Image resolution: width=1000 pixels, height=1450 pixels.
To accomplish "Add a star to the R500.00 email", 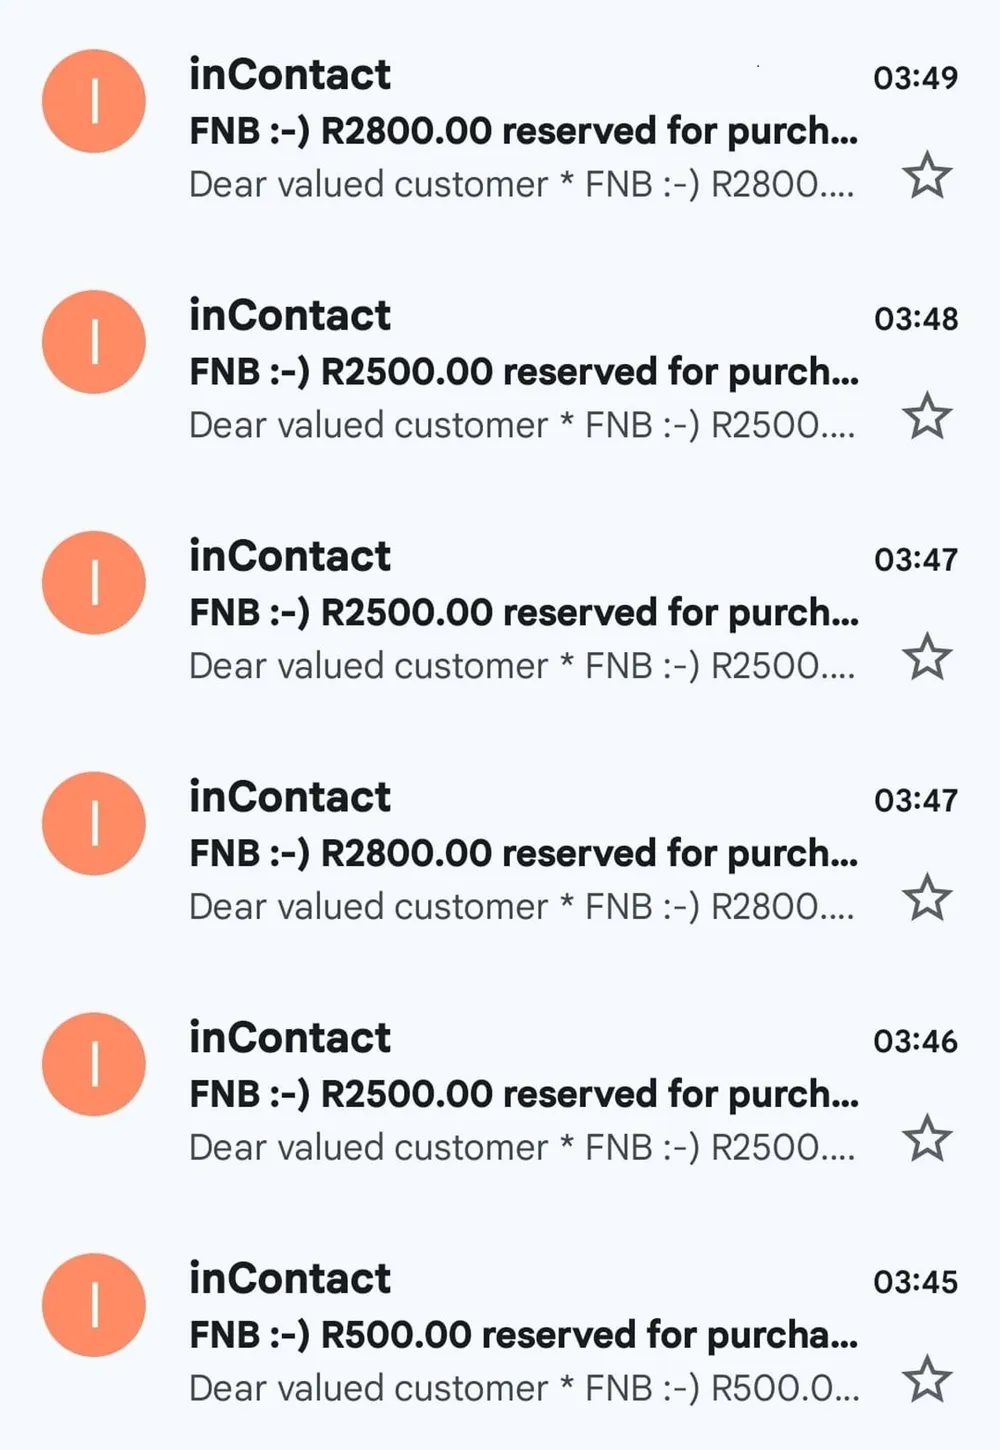I will pyautogui.click(x=927, y=1380).
